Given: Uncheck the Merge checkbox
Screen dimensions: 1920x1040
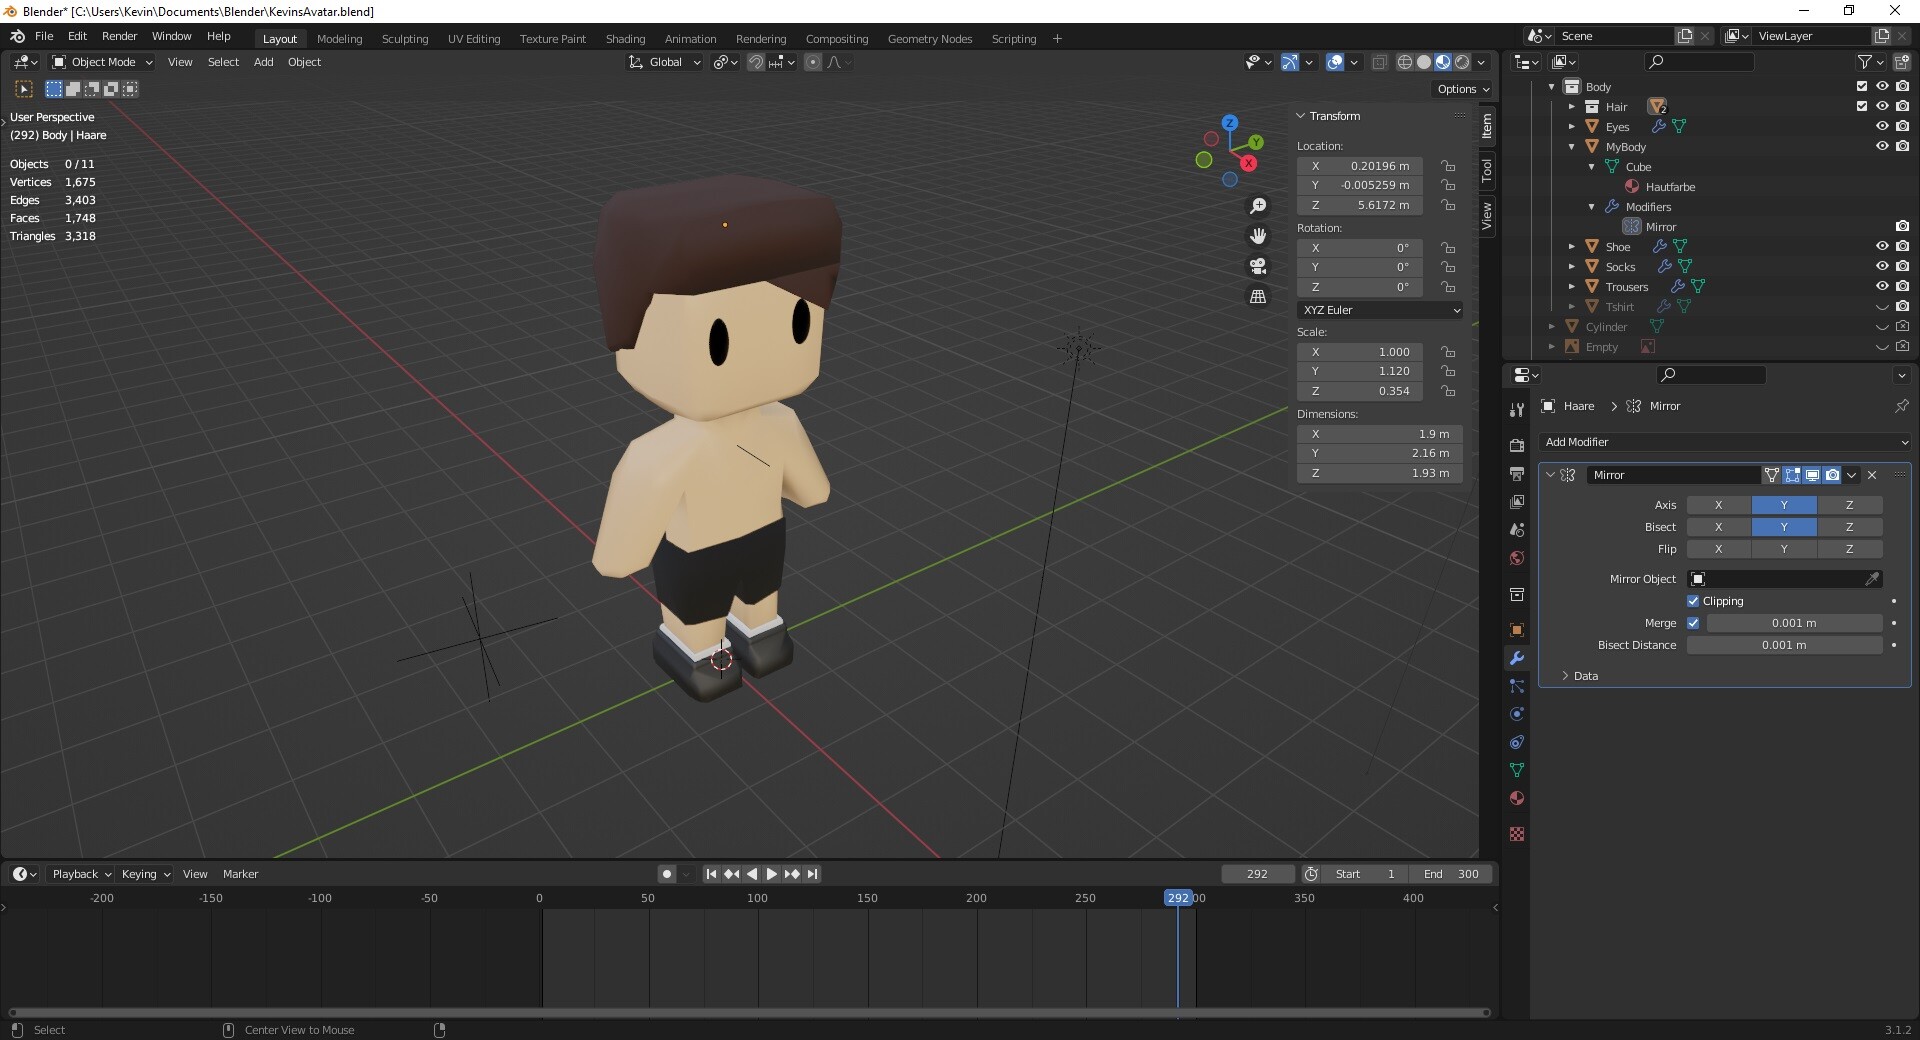Looking at the screenshot, I should pos(1693,623).
